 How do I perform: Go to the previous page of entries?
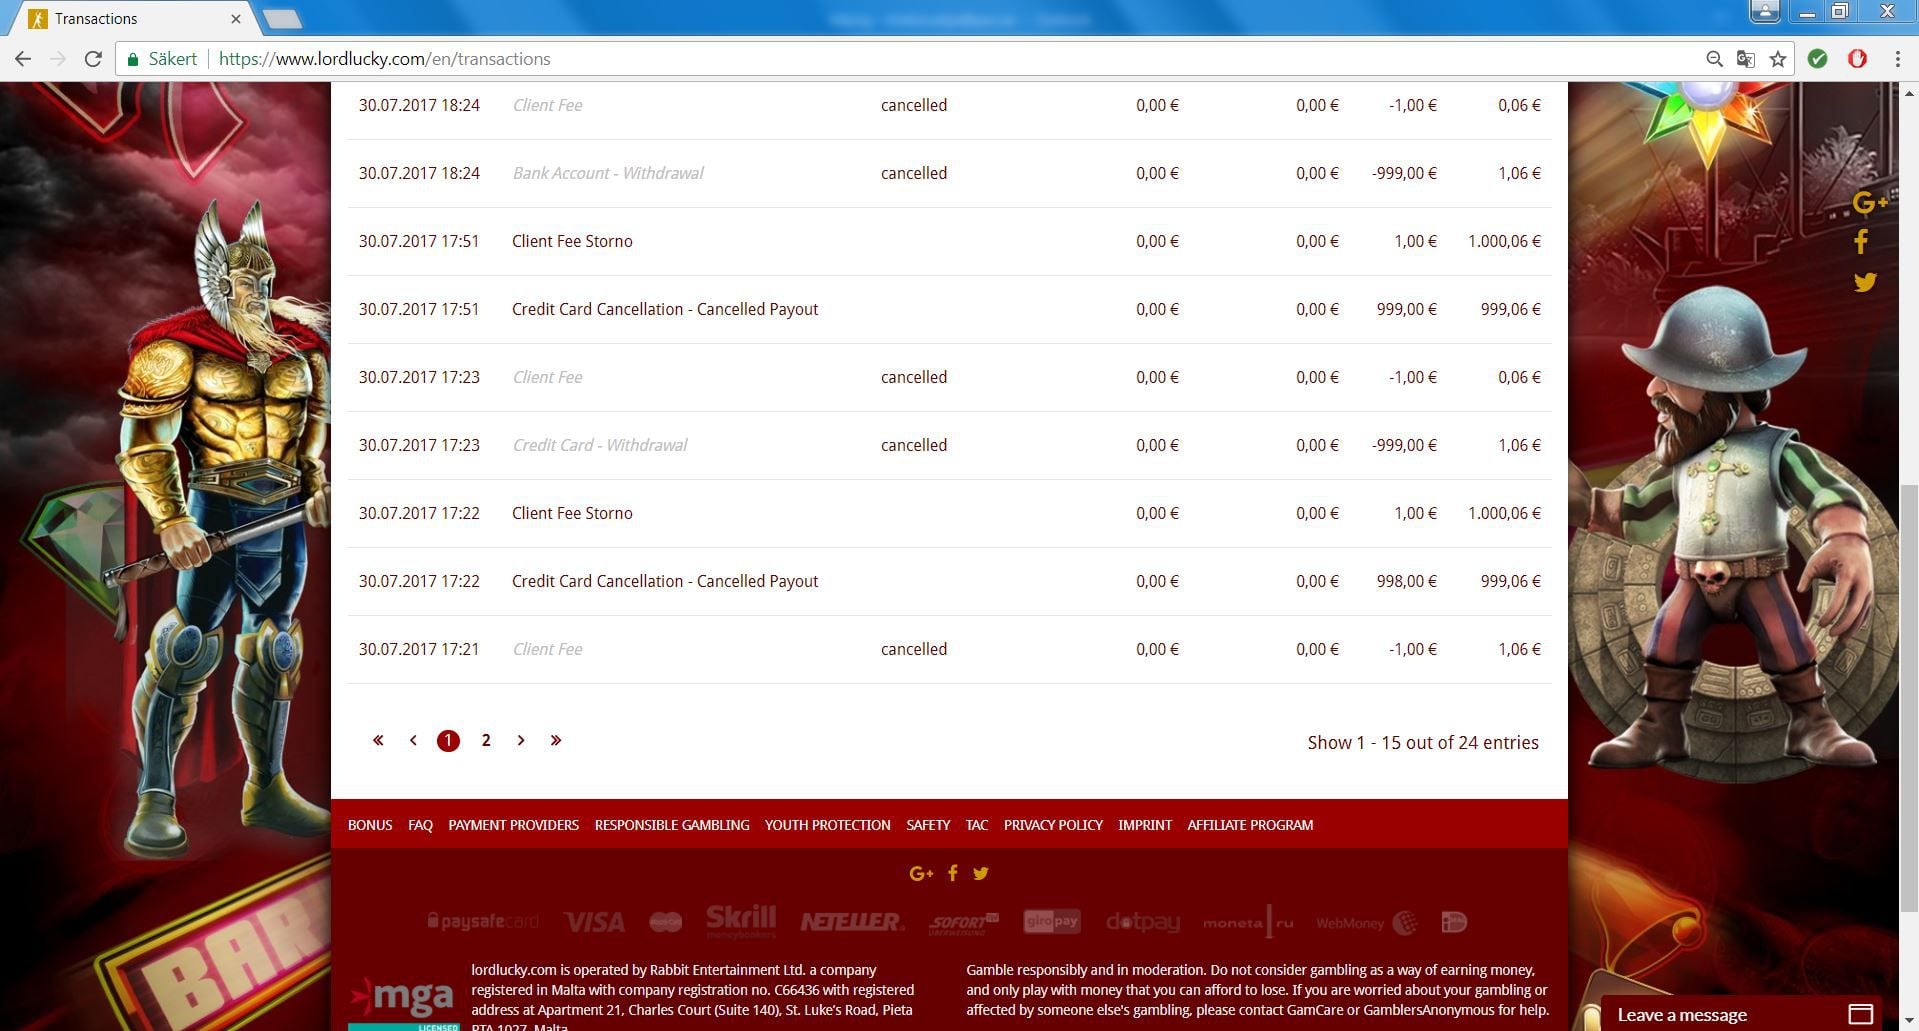[413, 740]
